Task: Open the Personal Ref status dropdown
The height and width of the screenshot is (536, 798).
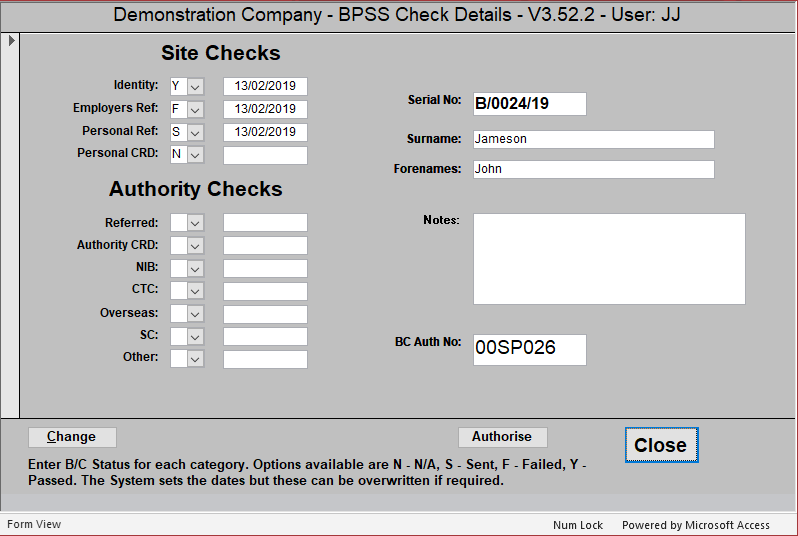Action: click(195, 132)
